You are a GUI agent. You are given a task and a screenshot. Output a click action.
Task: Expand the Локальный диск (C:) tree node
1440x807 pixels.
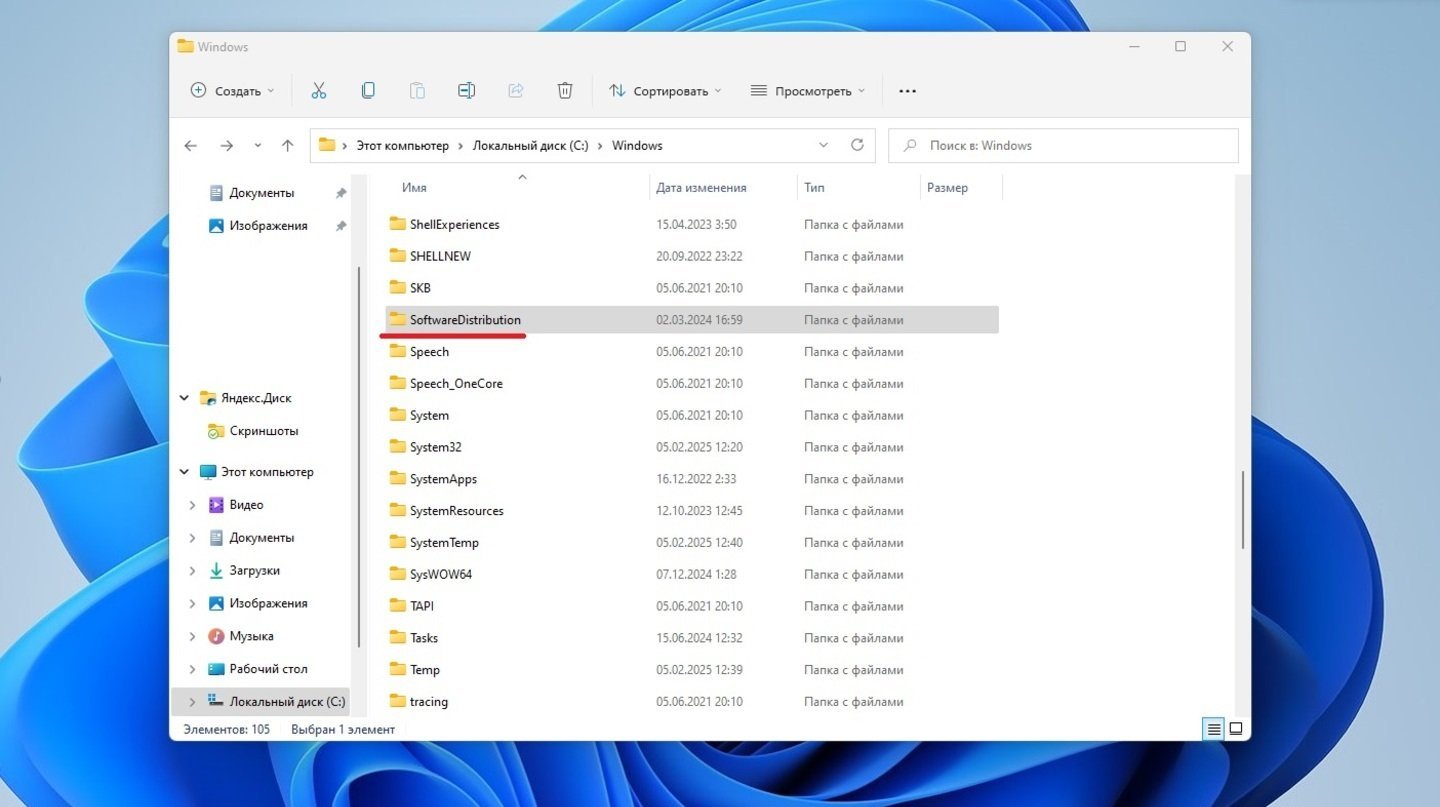pyautogui.click(x=192, y=702)
